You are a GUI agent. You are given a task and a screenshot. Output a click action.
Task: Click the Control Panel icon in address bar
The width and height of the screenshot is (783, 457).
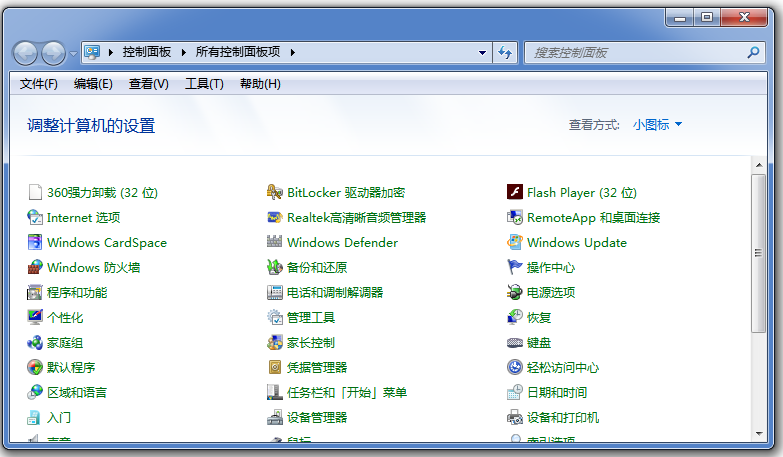pos(92,52)
